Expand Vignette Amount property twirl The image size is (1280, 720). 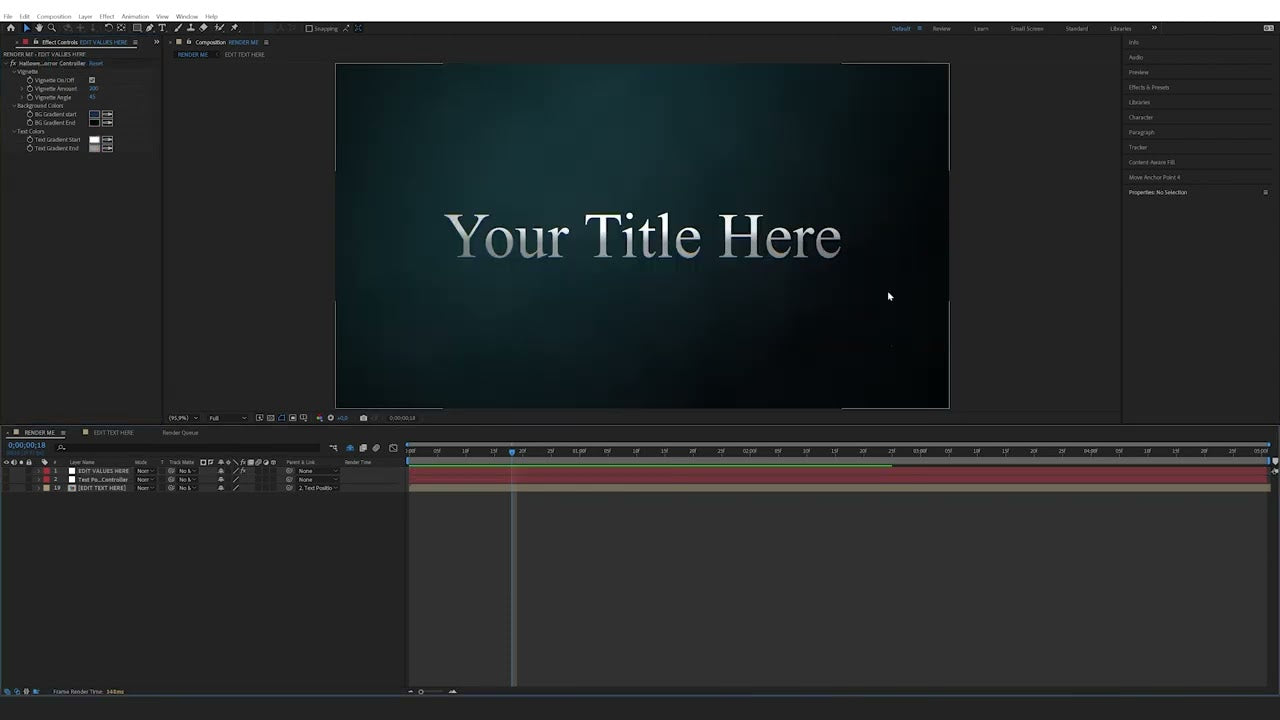point(22,89)
